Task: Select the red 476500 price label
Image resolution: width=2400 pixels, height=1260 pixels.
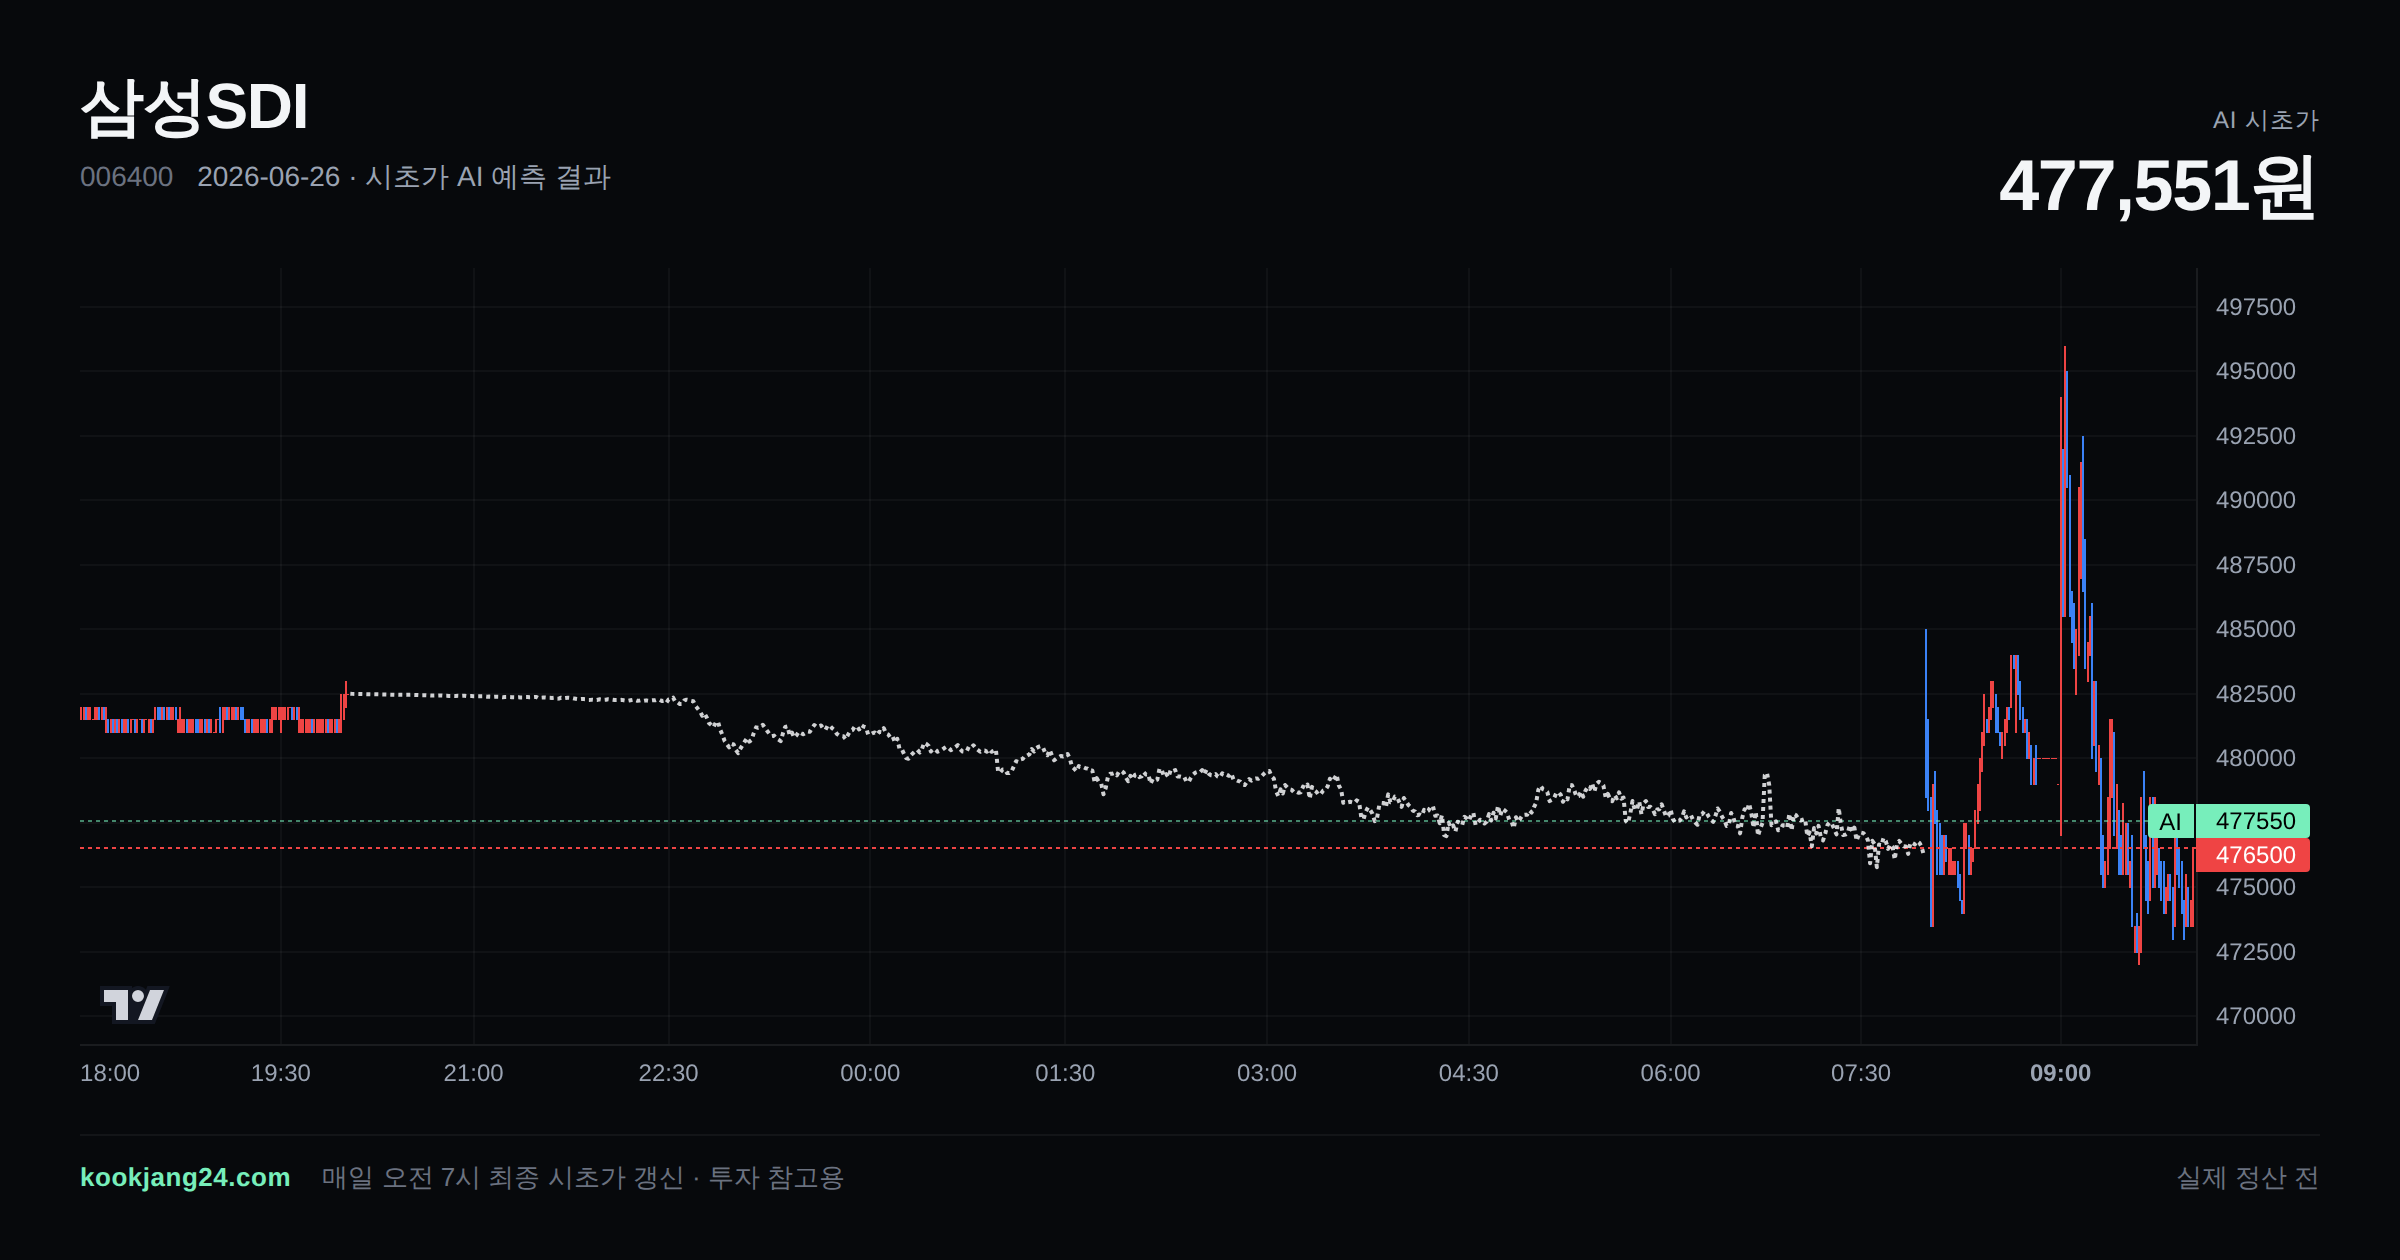Action: pos(2253,855)
